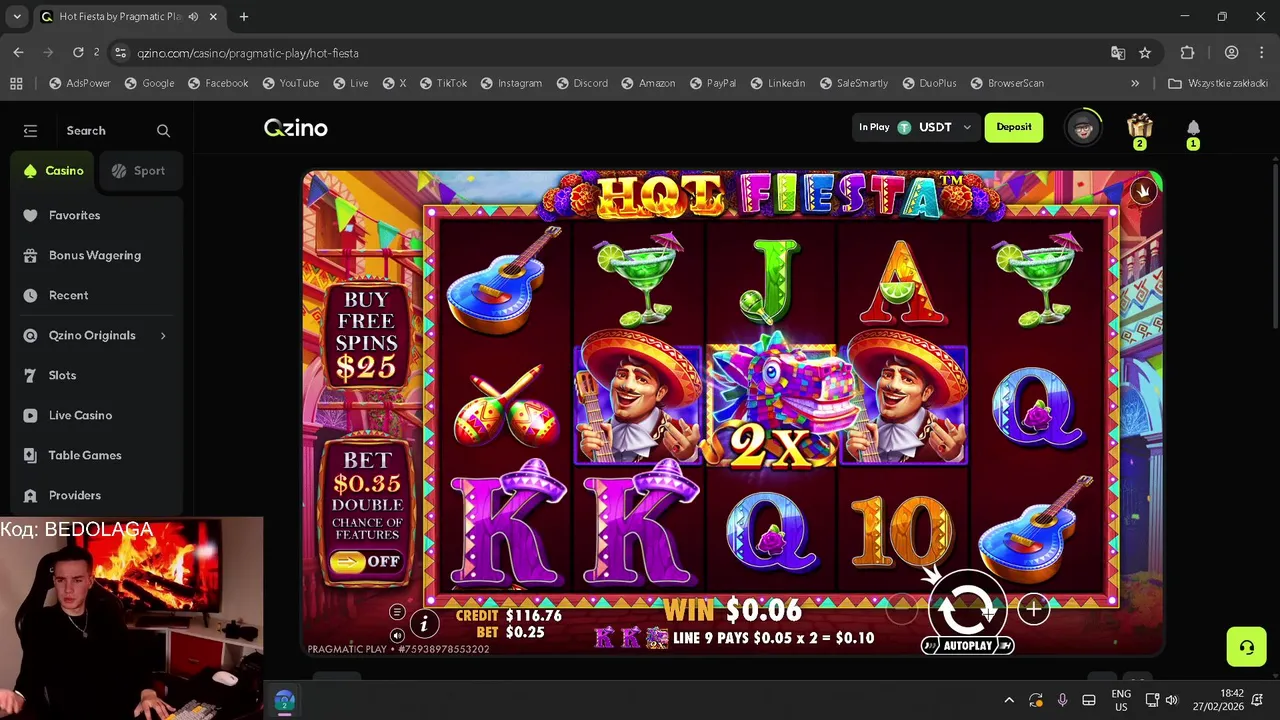The height and width of the screenshot is (720, 1280).
Task: Open the BrowserScan bookmark
Action: coord(1006,83)
